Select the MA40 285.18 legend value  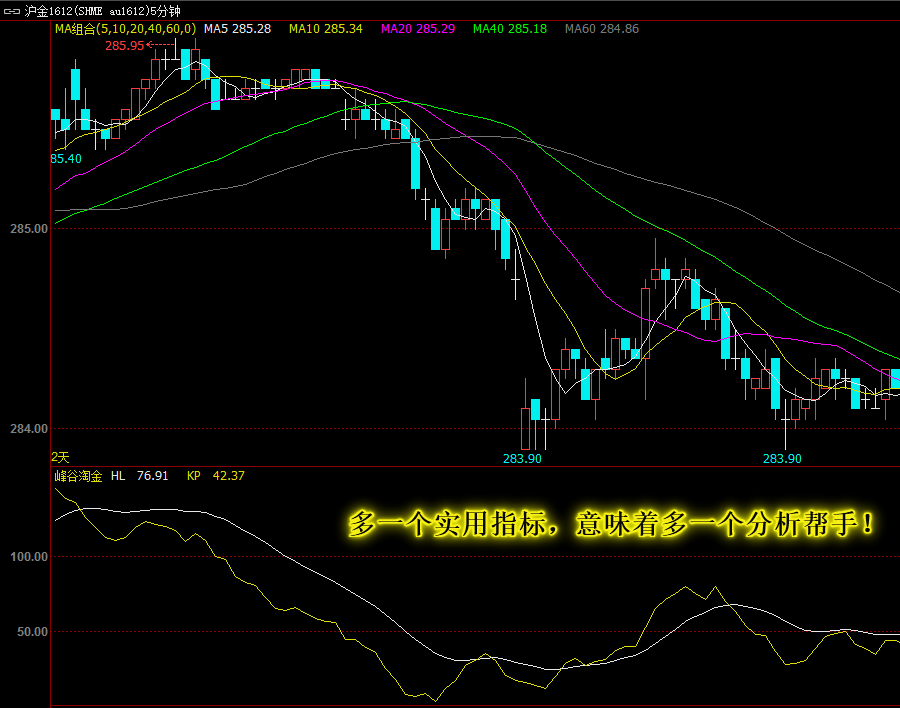click(510, 29)
